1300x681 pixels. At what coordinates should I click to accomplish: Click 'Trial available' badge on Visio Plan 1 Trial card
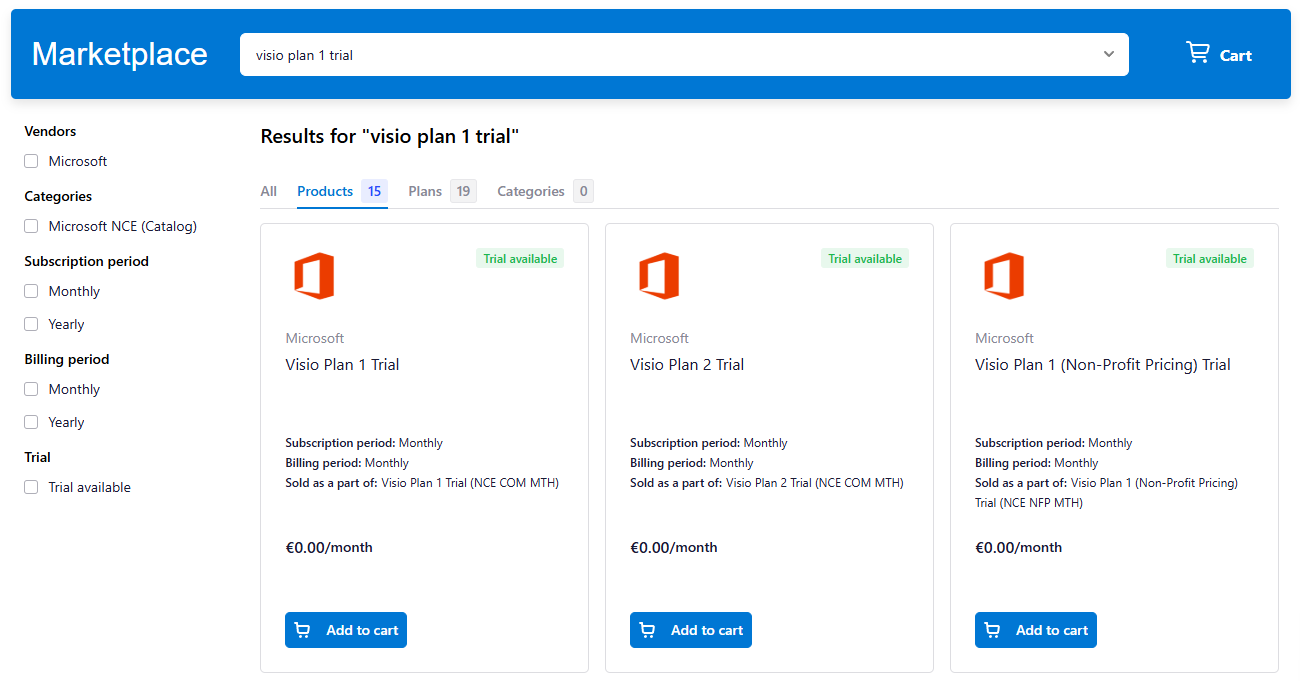(520, 258)
